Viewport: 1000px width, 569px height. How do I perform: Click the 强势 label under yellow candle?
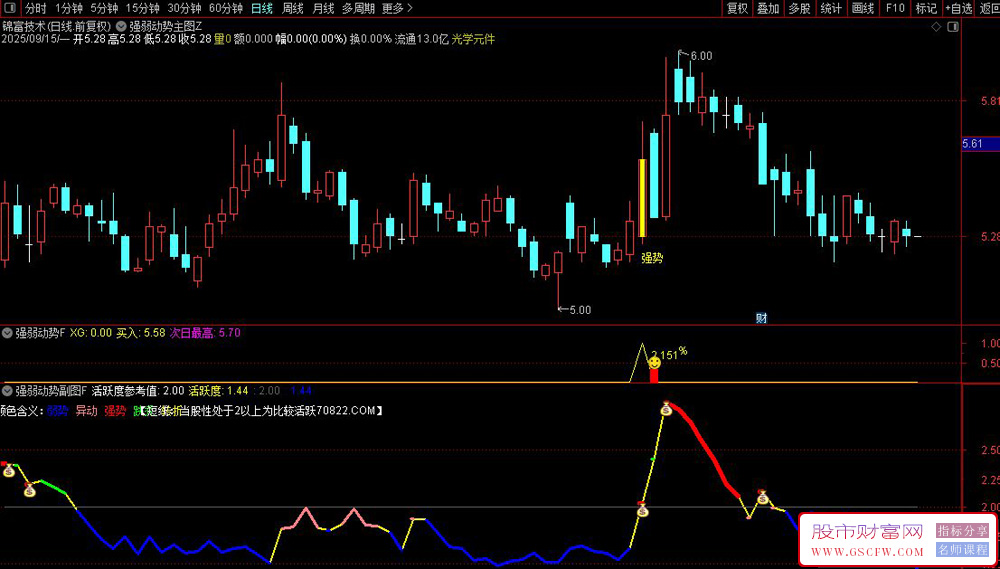point(652,258)
